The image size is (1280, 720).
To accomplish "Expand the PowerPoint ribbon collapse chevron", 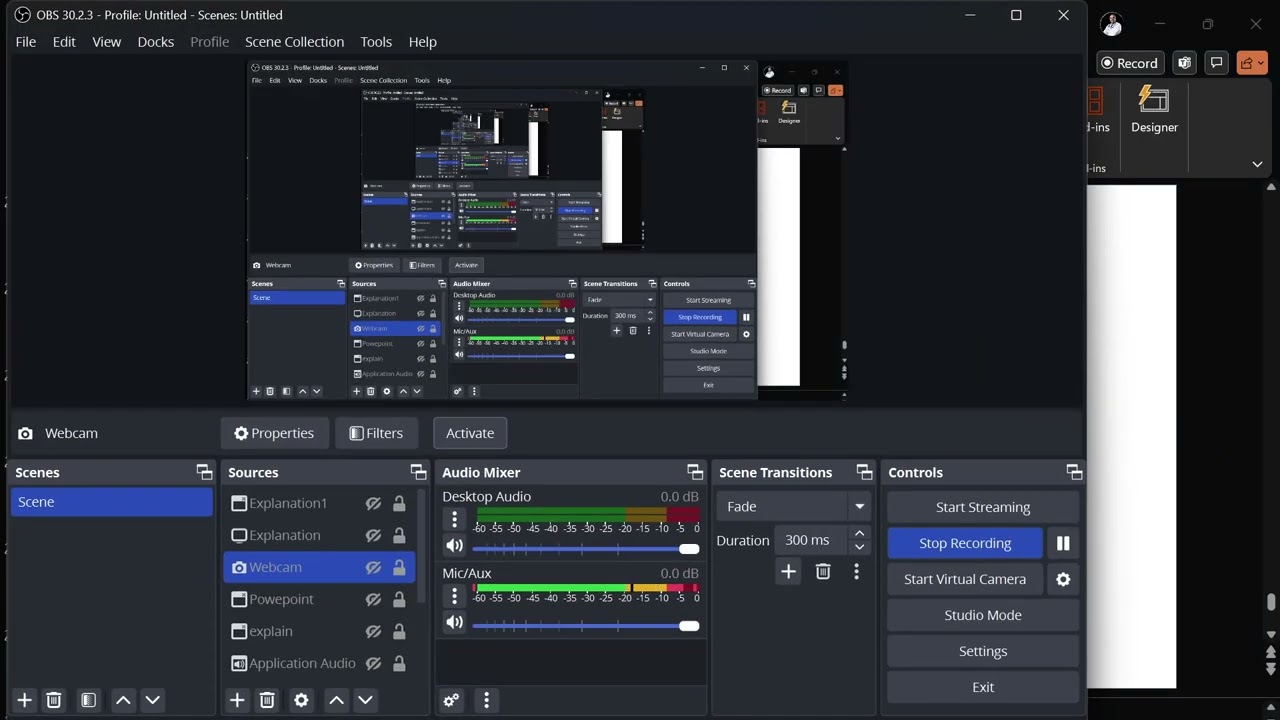I will (x=1257, y=164).
